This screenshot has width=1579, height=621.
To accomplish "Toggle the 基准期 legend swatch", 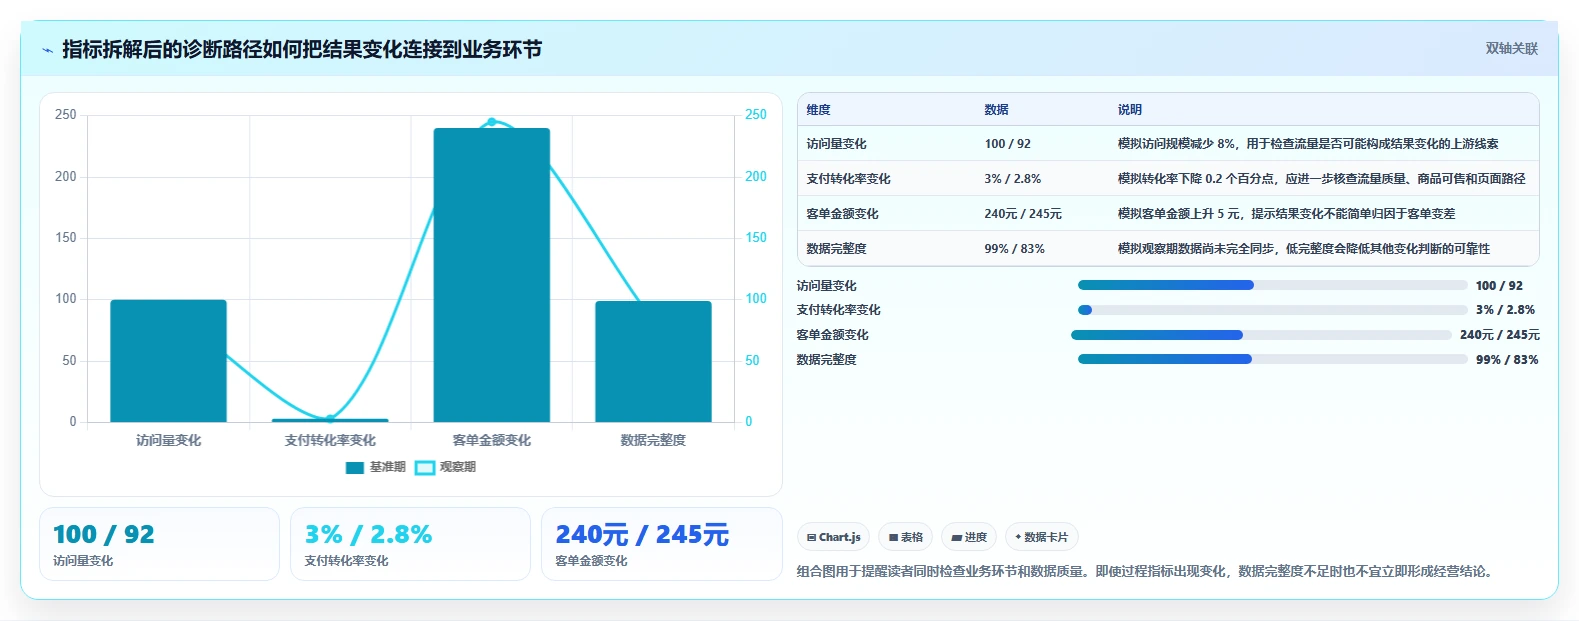I will click(x=355, y=467).
